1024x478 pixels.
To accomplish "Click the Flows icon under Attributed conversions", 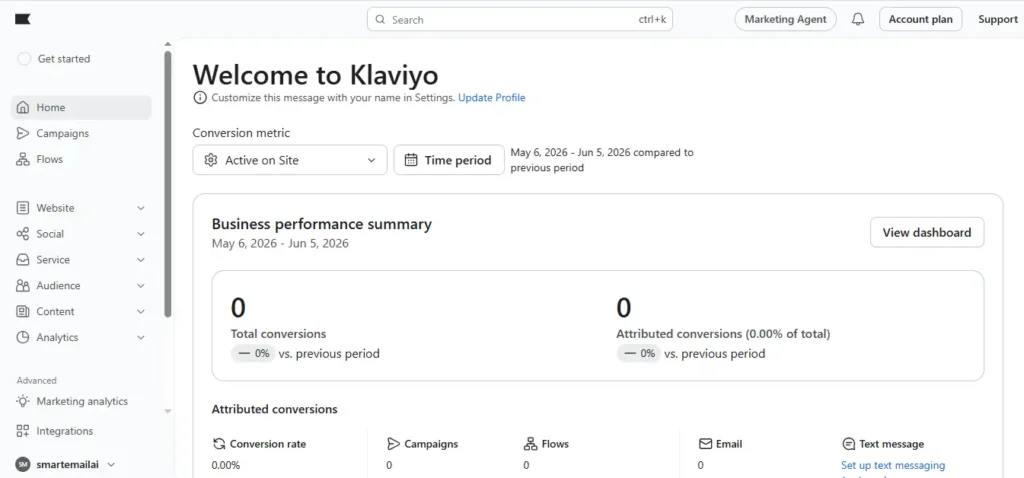I will click(x=530, y=444).
